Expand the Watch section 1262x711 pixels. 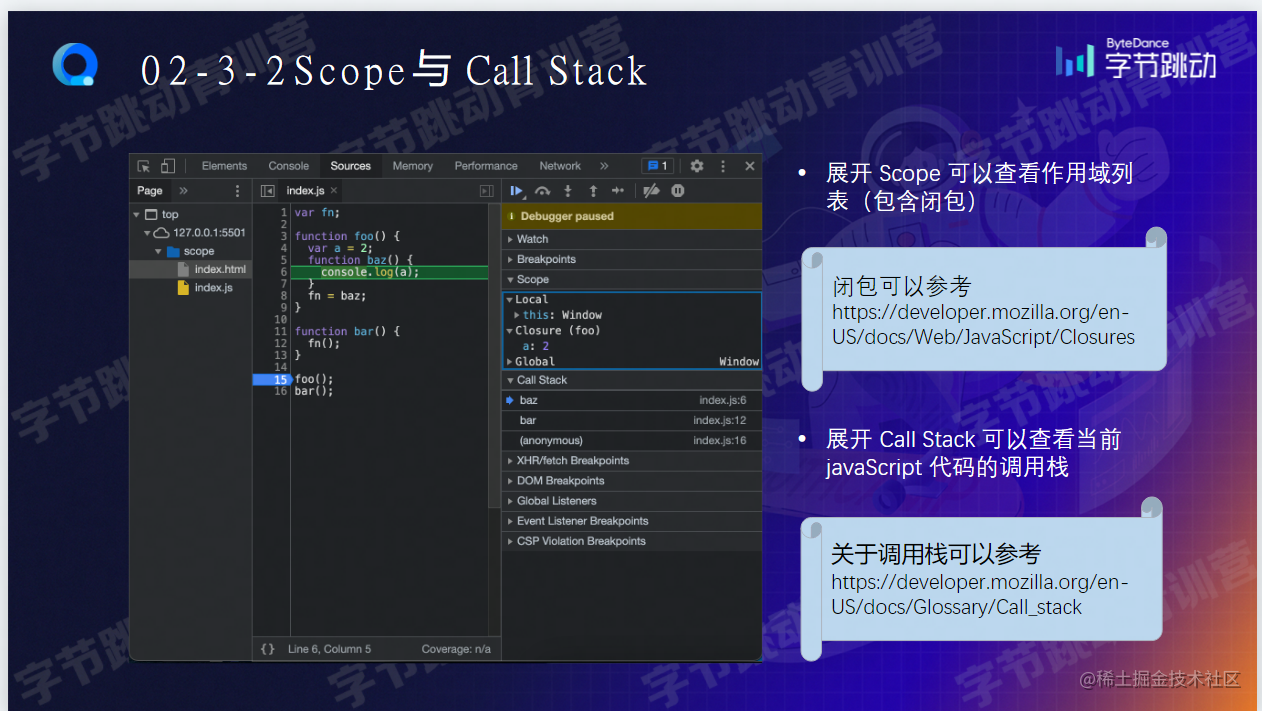pos(632,239)
